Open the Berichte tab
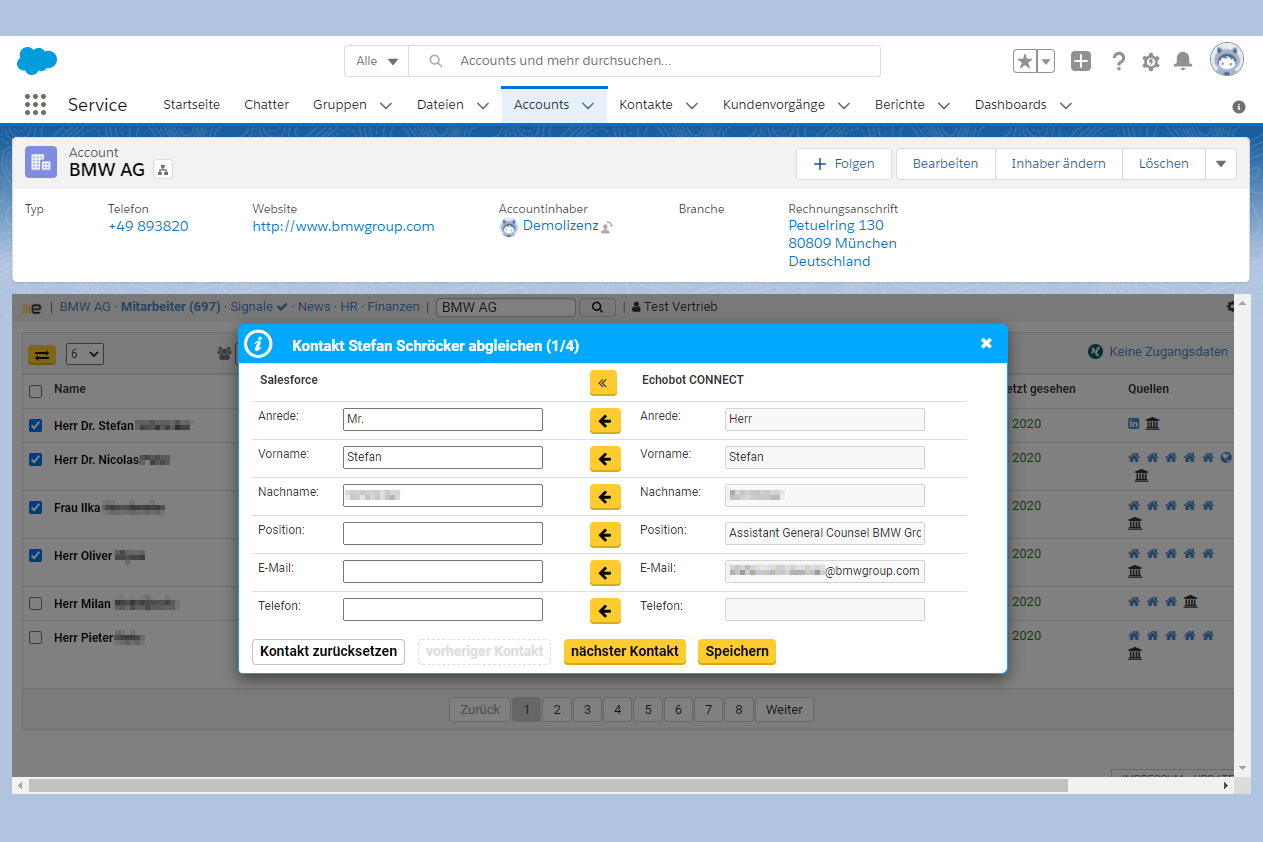Viewport: 1263px width, 842px height. [900, 104]
